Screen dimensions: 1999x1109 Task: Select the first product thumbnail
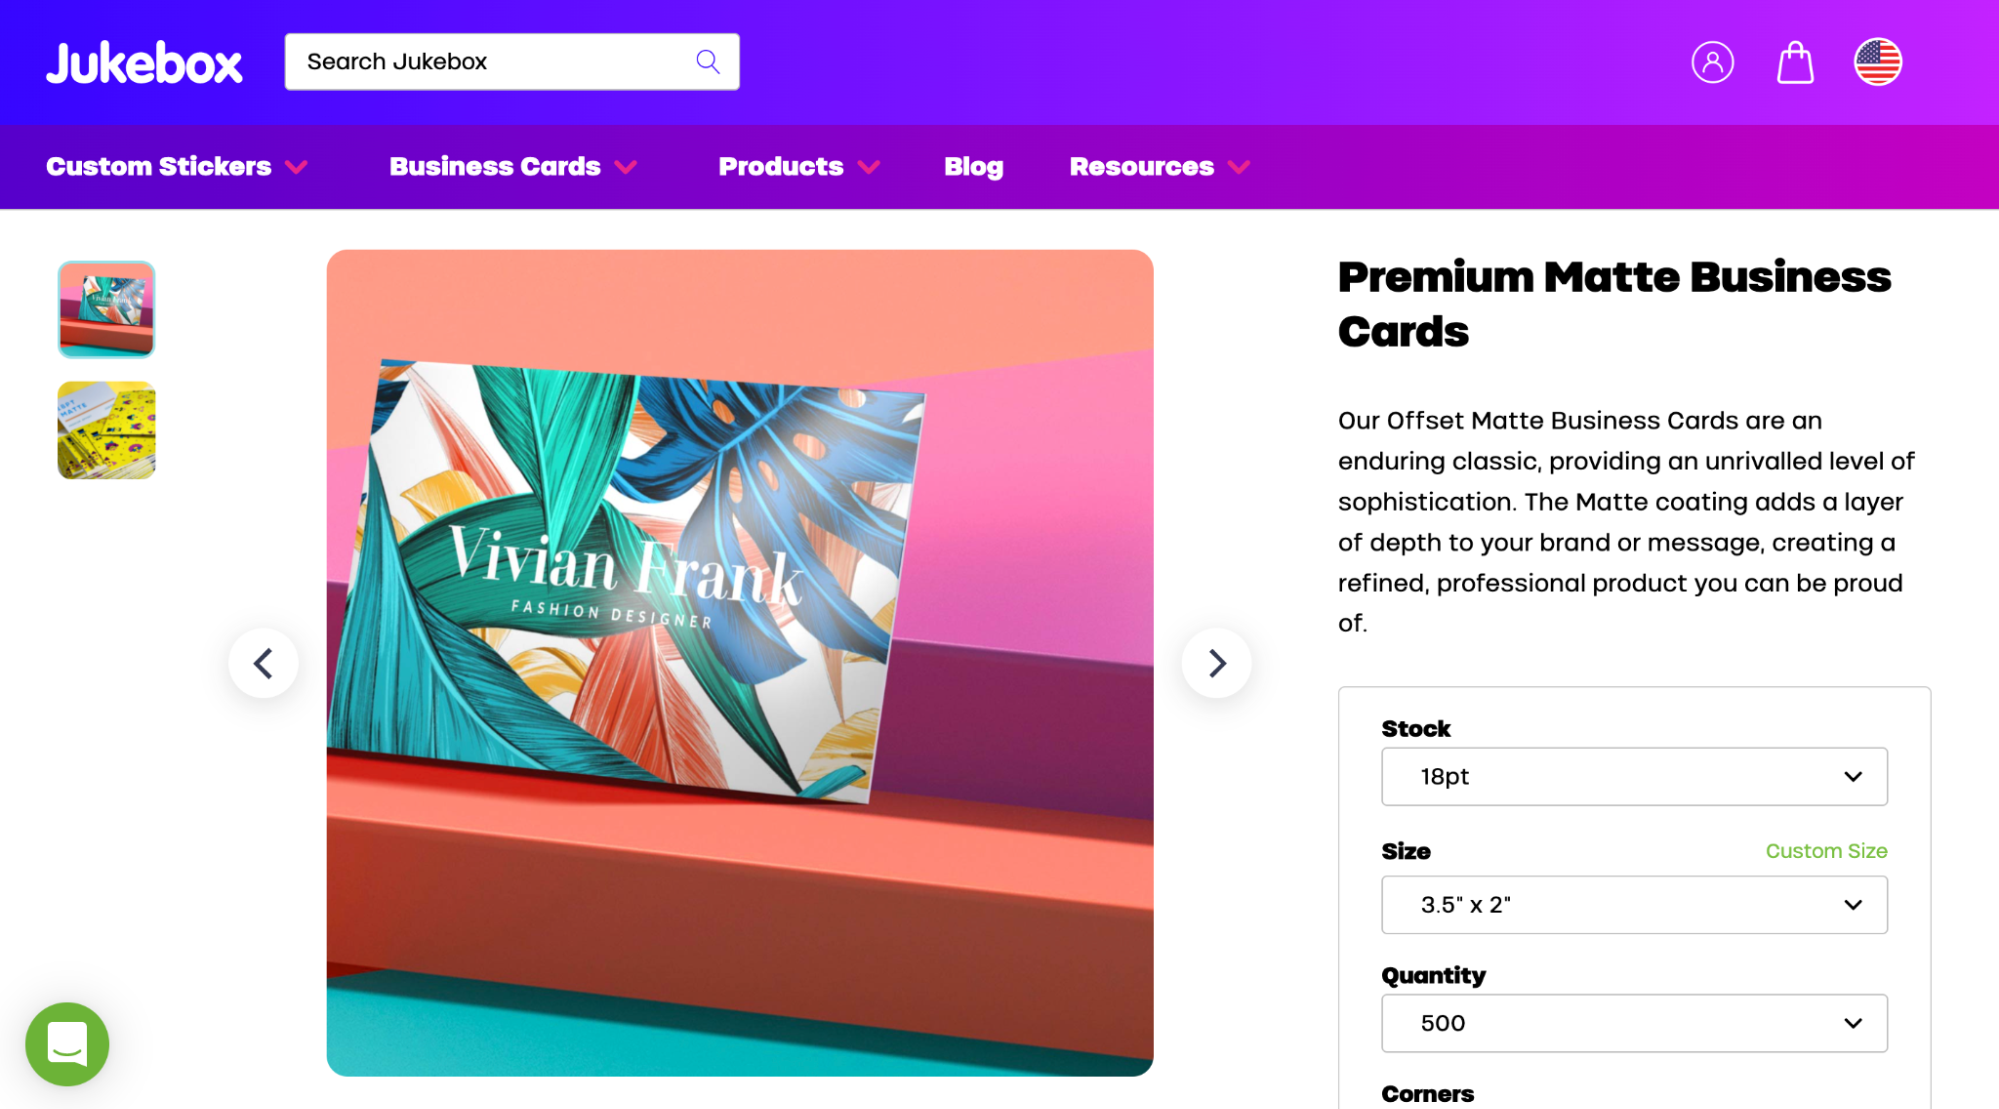(107, 307)
